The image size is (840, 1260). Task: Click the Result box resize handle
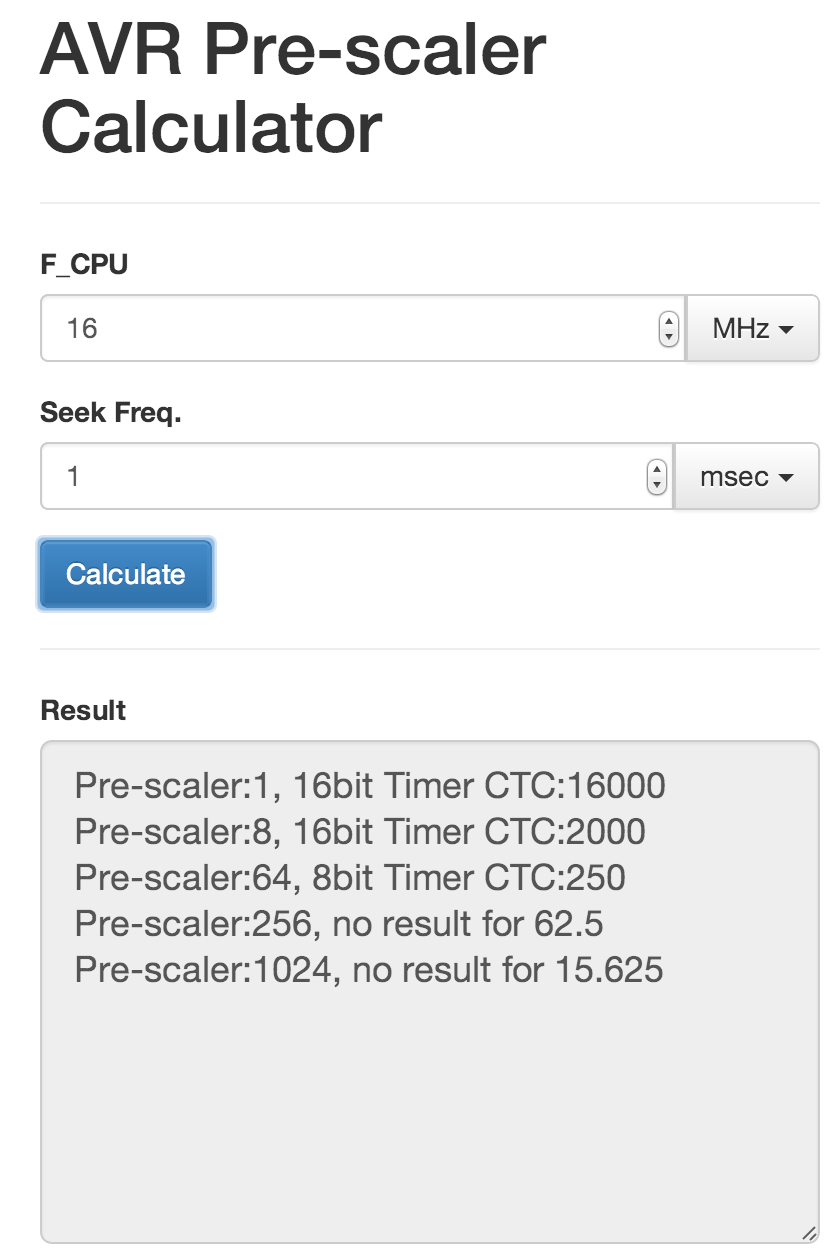coord(808,1233)
